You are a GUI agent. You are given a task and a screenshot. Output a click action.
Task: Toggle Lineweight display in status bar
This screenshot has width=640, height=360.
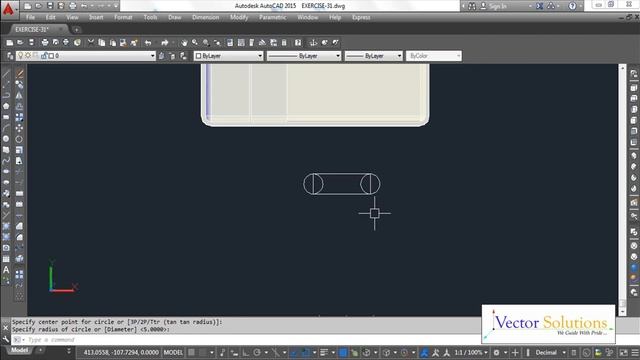(x=324, y=352)
